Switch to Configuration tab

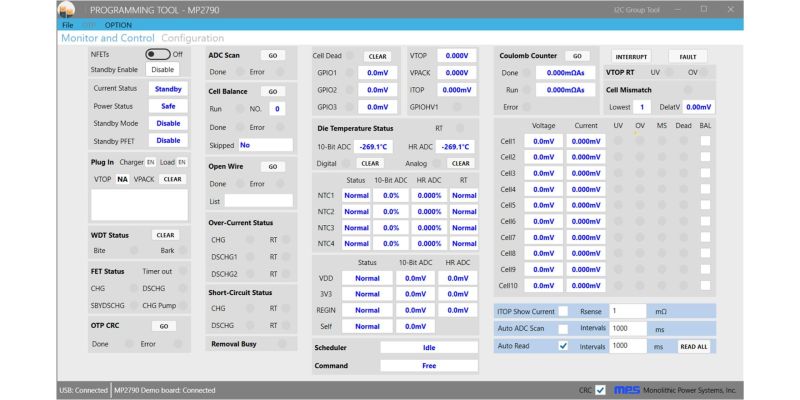(192, 38)
